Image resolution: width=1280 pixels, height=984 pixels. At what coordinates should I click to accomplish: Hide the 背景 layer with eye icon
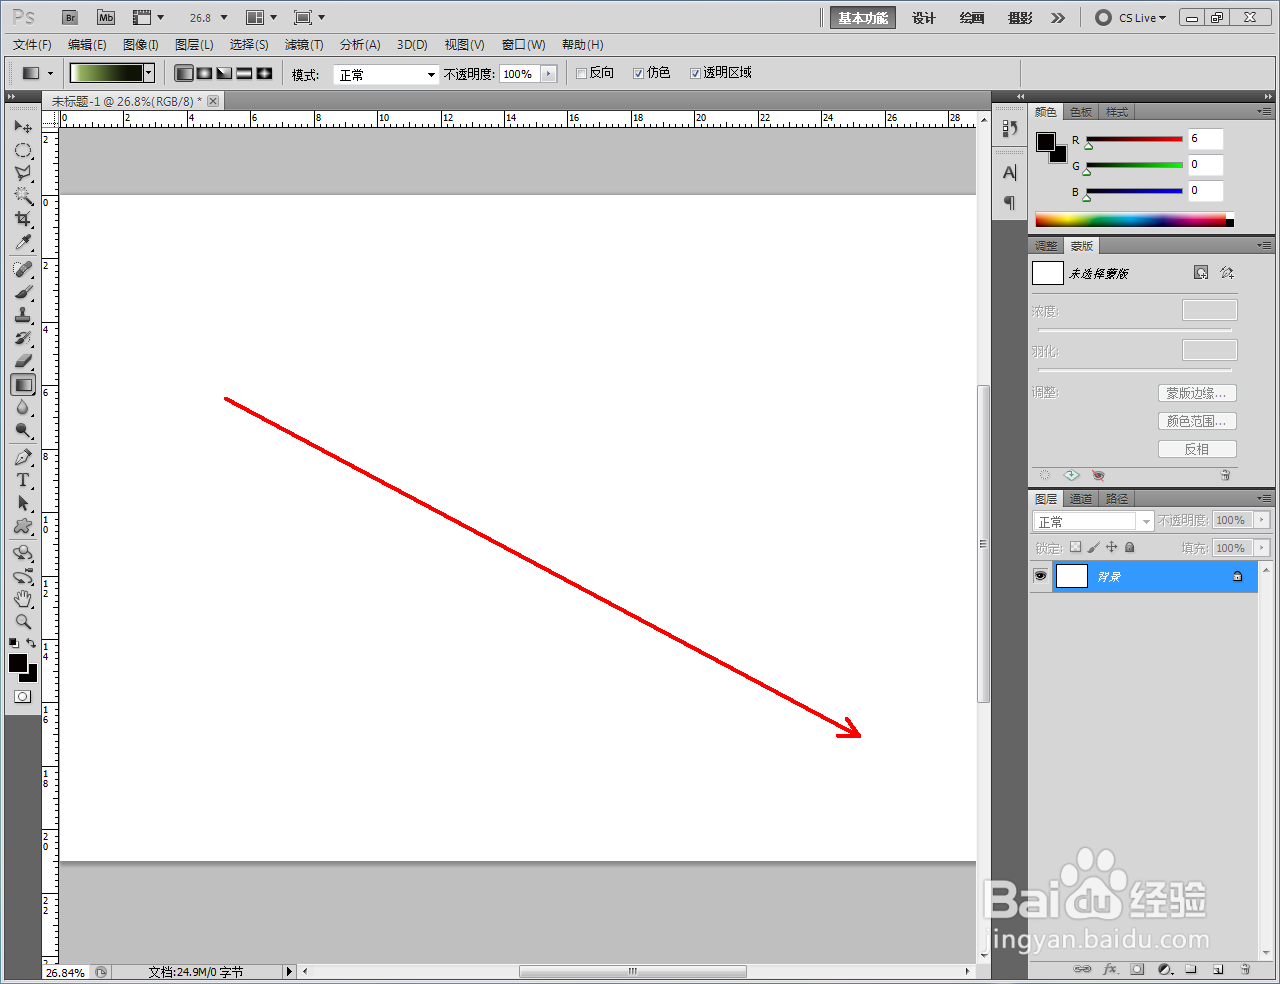(1040, 576)
